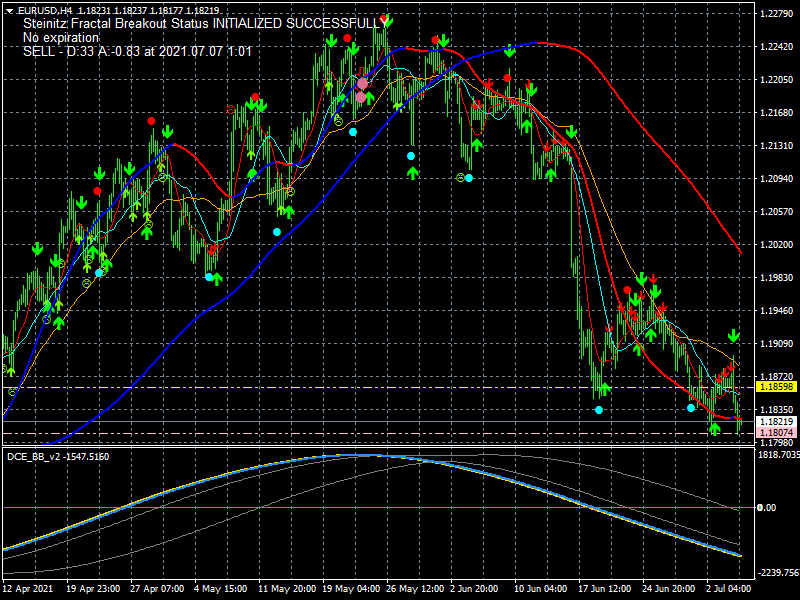Click the EURUSD,H4 chart symbol title
This screenshot has width=800, height=600.
(x=45, y=11)
